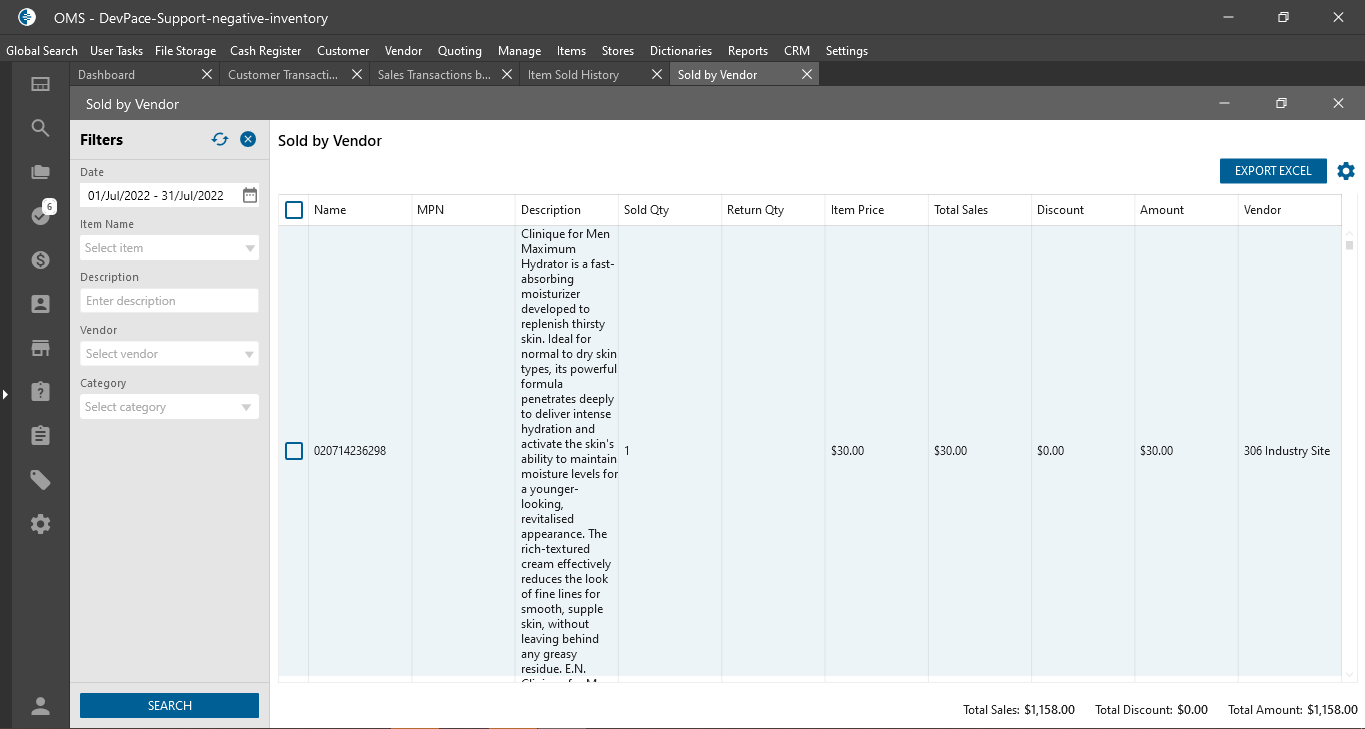The image size is (1365, 729).
Task: Close the Sold by Vendor inner panel
Action: click(x=1338, y=103)
